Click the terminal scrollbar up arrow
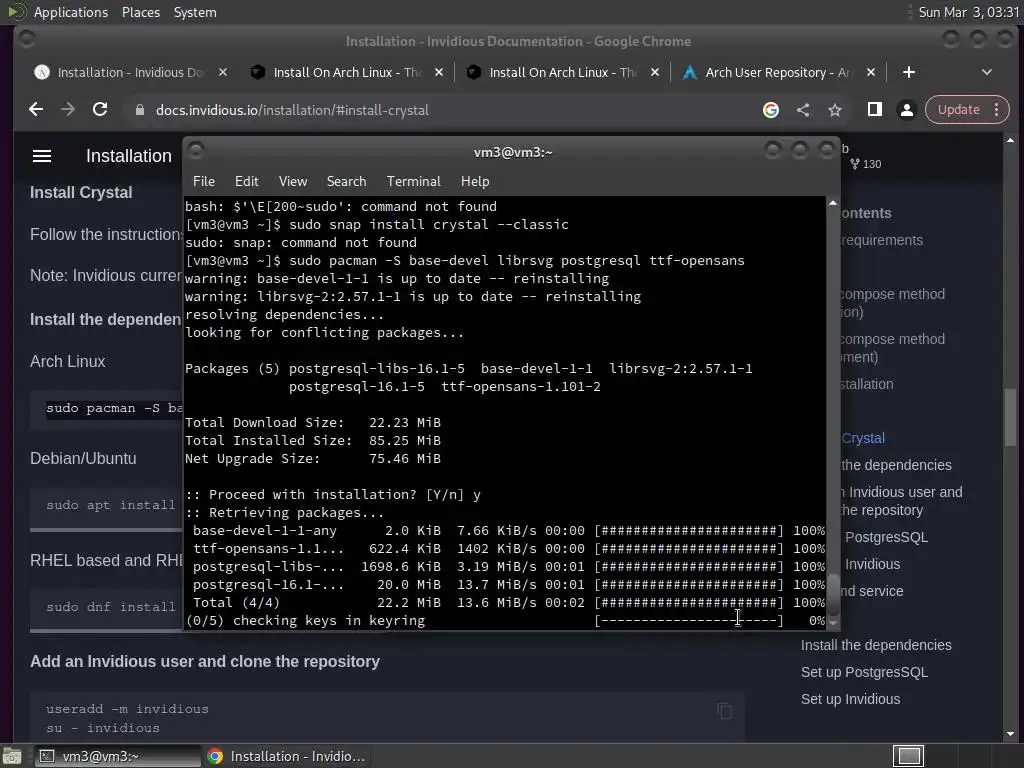 pyautogui.click(x=833, y=203)
